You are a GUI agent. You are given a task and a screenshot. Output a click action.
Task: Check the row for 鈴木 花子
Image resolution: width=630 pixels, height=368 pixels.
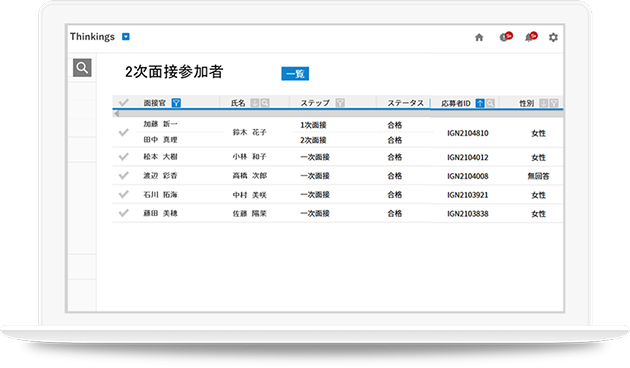click(x=124, y=132)
